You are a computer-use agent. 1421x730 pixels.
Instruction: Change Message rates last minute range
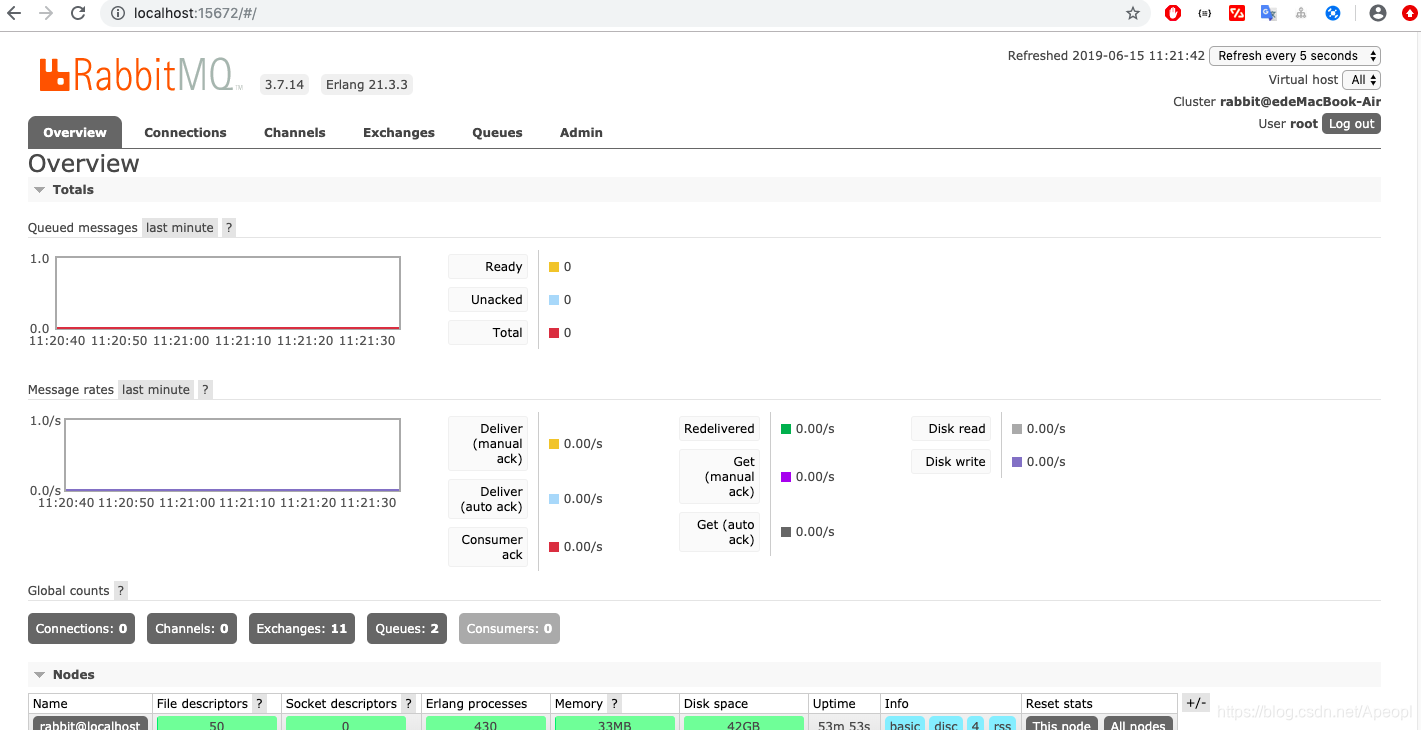tap(156, 390)
